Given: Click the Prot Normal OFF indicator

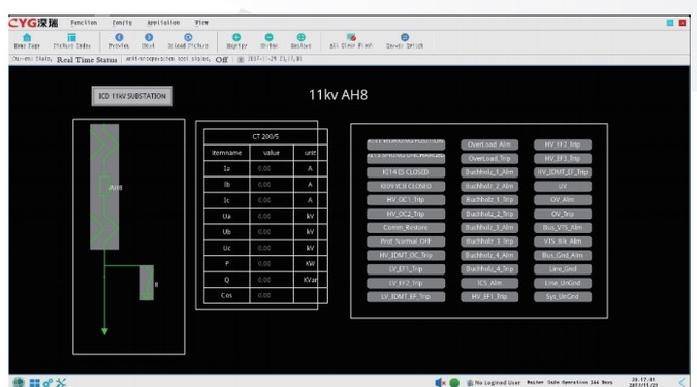Looking at the screenshot, I should (406, 241).
